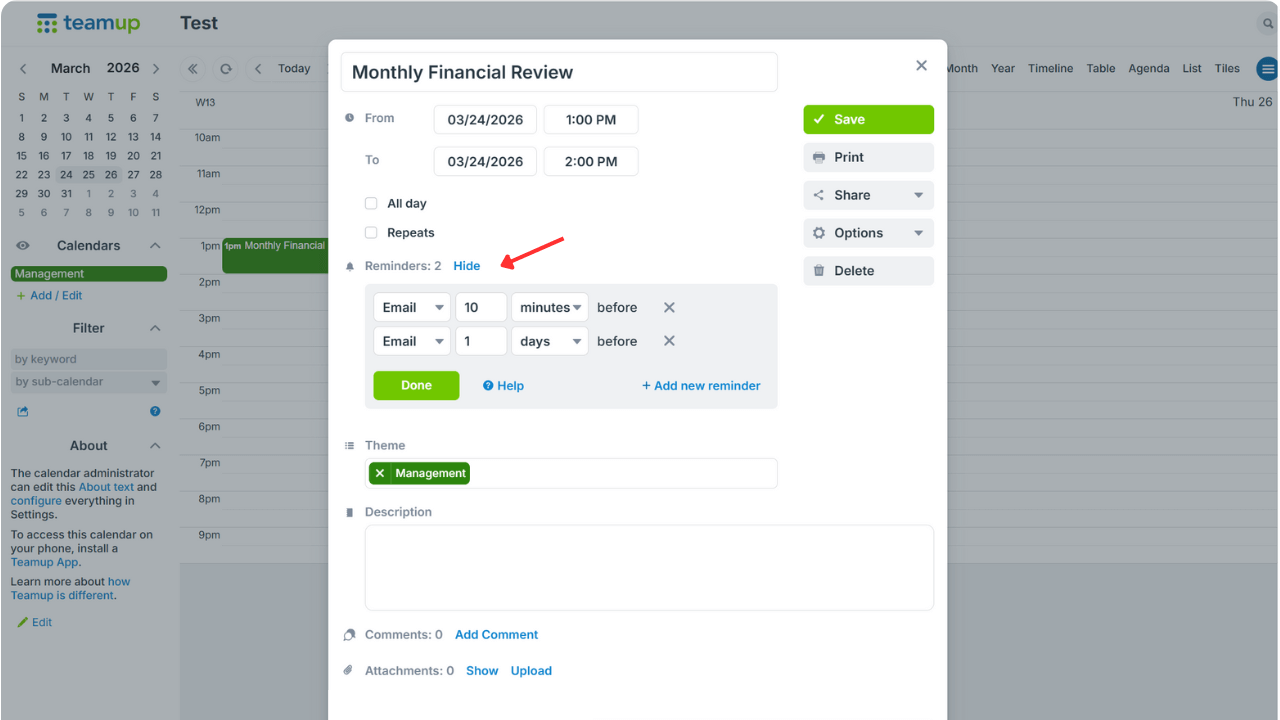Remove the 10 minutes email reminder

click(x=669, y=308)
